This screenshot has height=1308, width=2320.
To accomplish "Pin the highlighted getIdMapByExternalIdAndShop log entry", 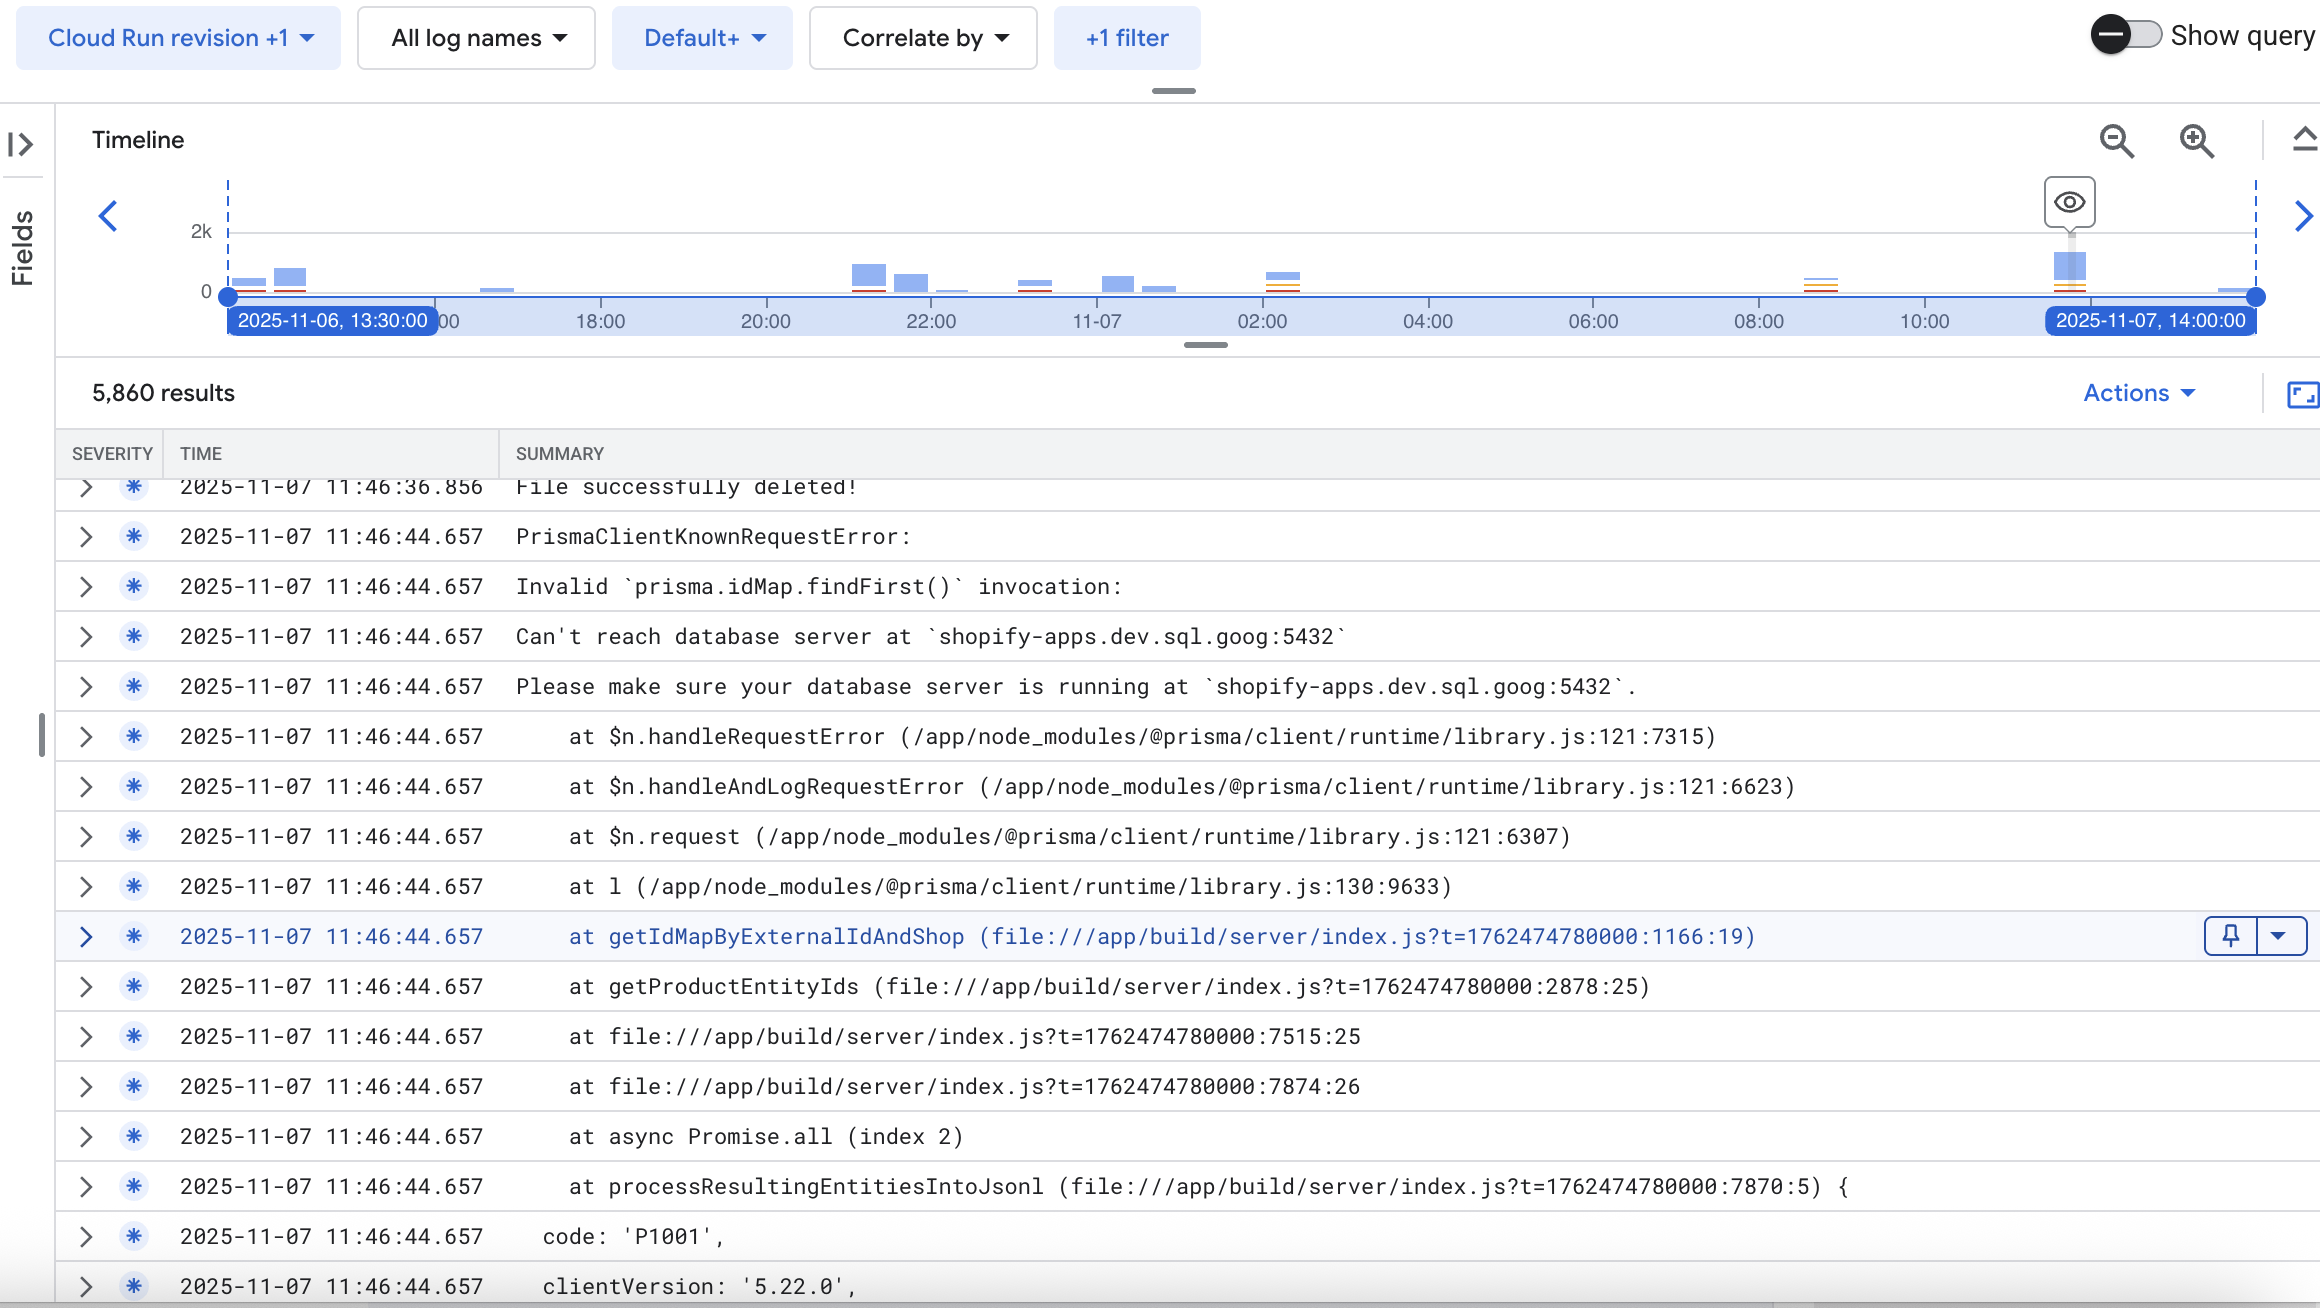I will click(x=2230, y=936).
